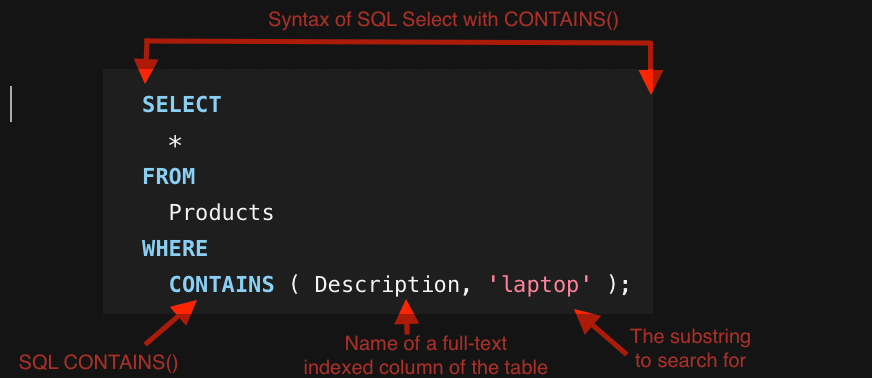Click the opening parenthesis after CONTAINS

coord(294,285)
